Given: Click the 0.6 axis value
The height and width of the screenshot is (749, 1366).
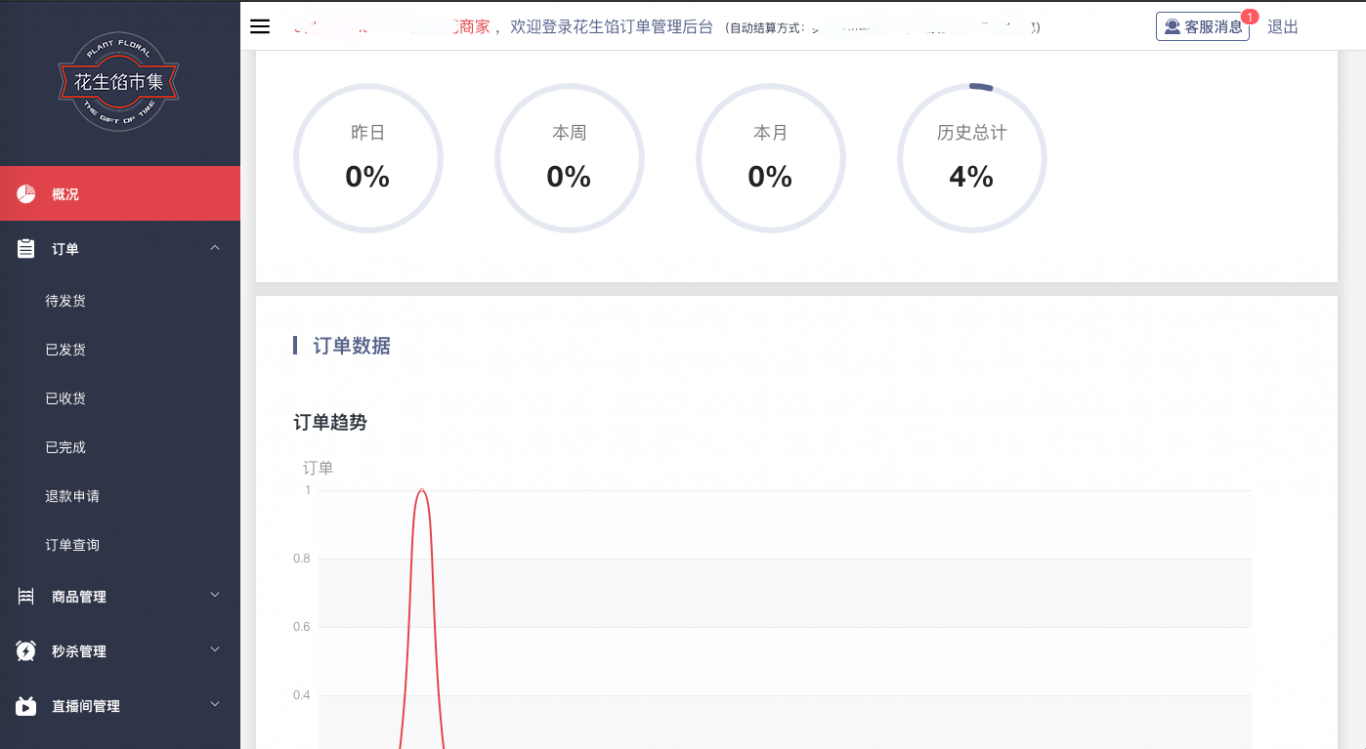Looking at the screenshot, I should point(301,627).
